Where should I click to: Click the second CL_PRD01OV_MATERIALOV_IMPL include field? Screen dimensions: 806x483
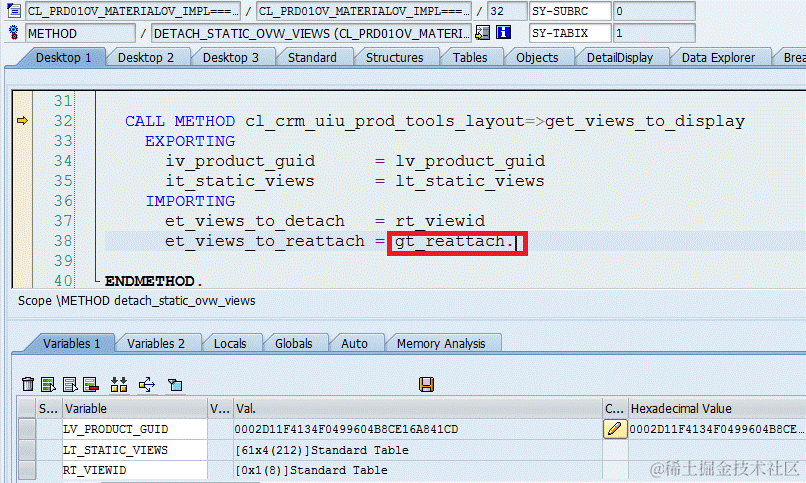tap(363, 11)
